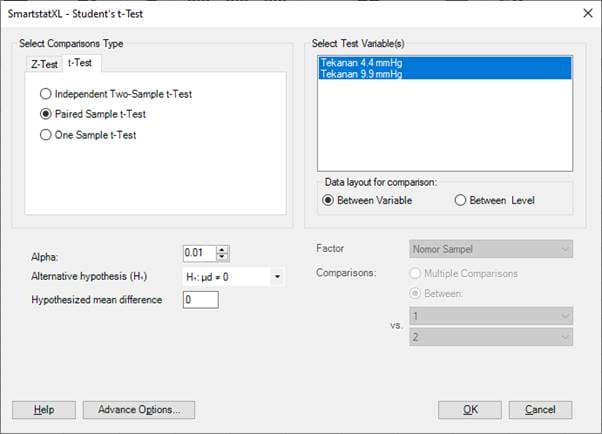Close the dialog with title bar X
The width and height of the screenshot is (602, 434).
pos(584,13)
